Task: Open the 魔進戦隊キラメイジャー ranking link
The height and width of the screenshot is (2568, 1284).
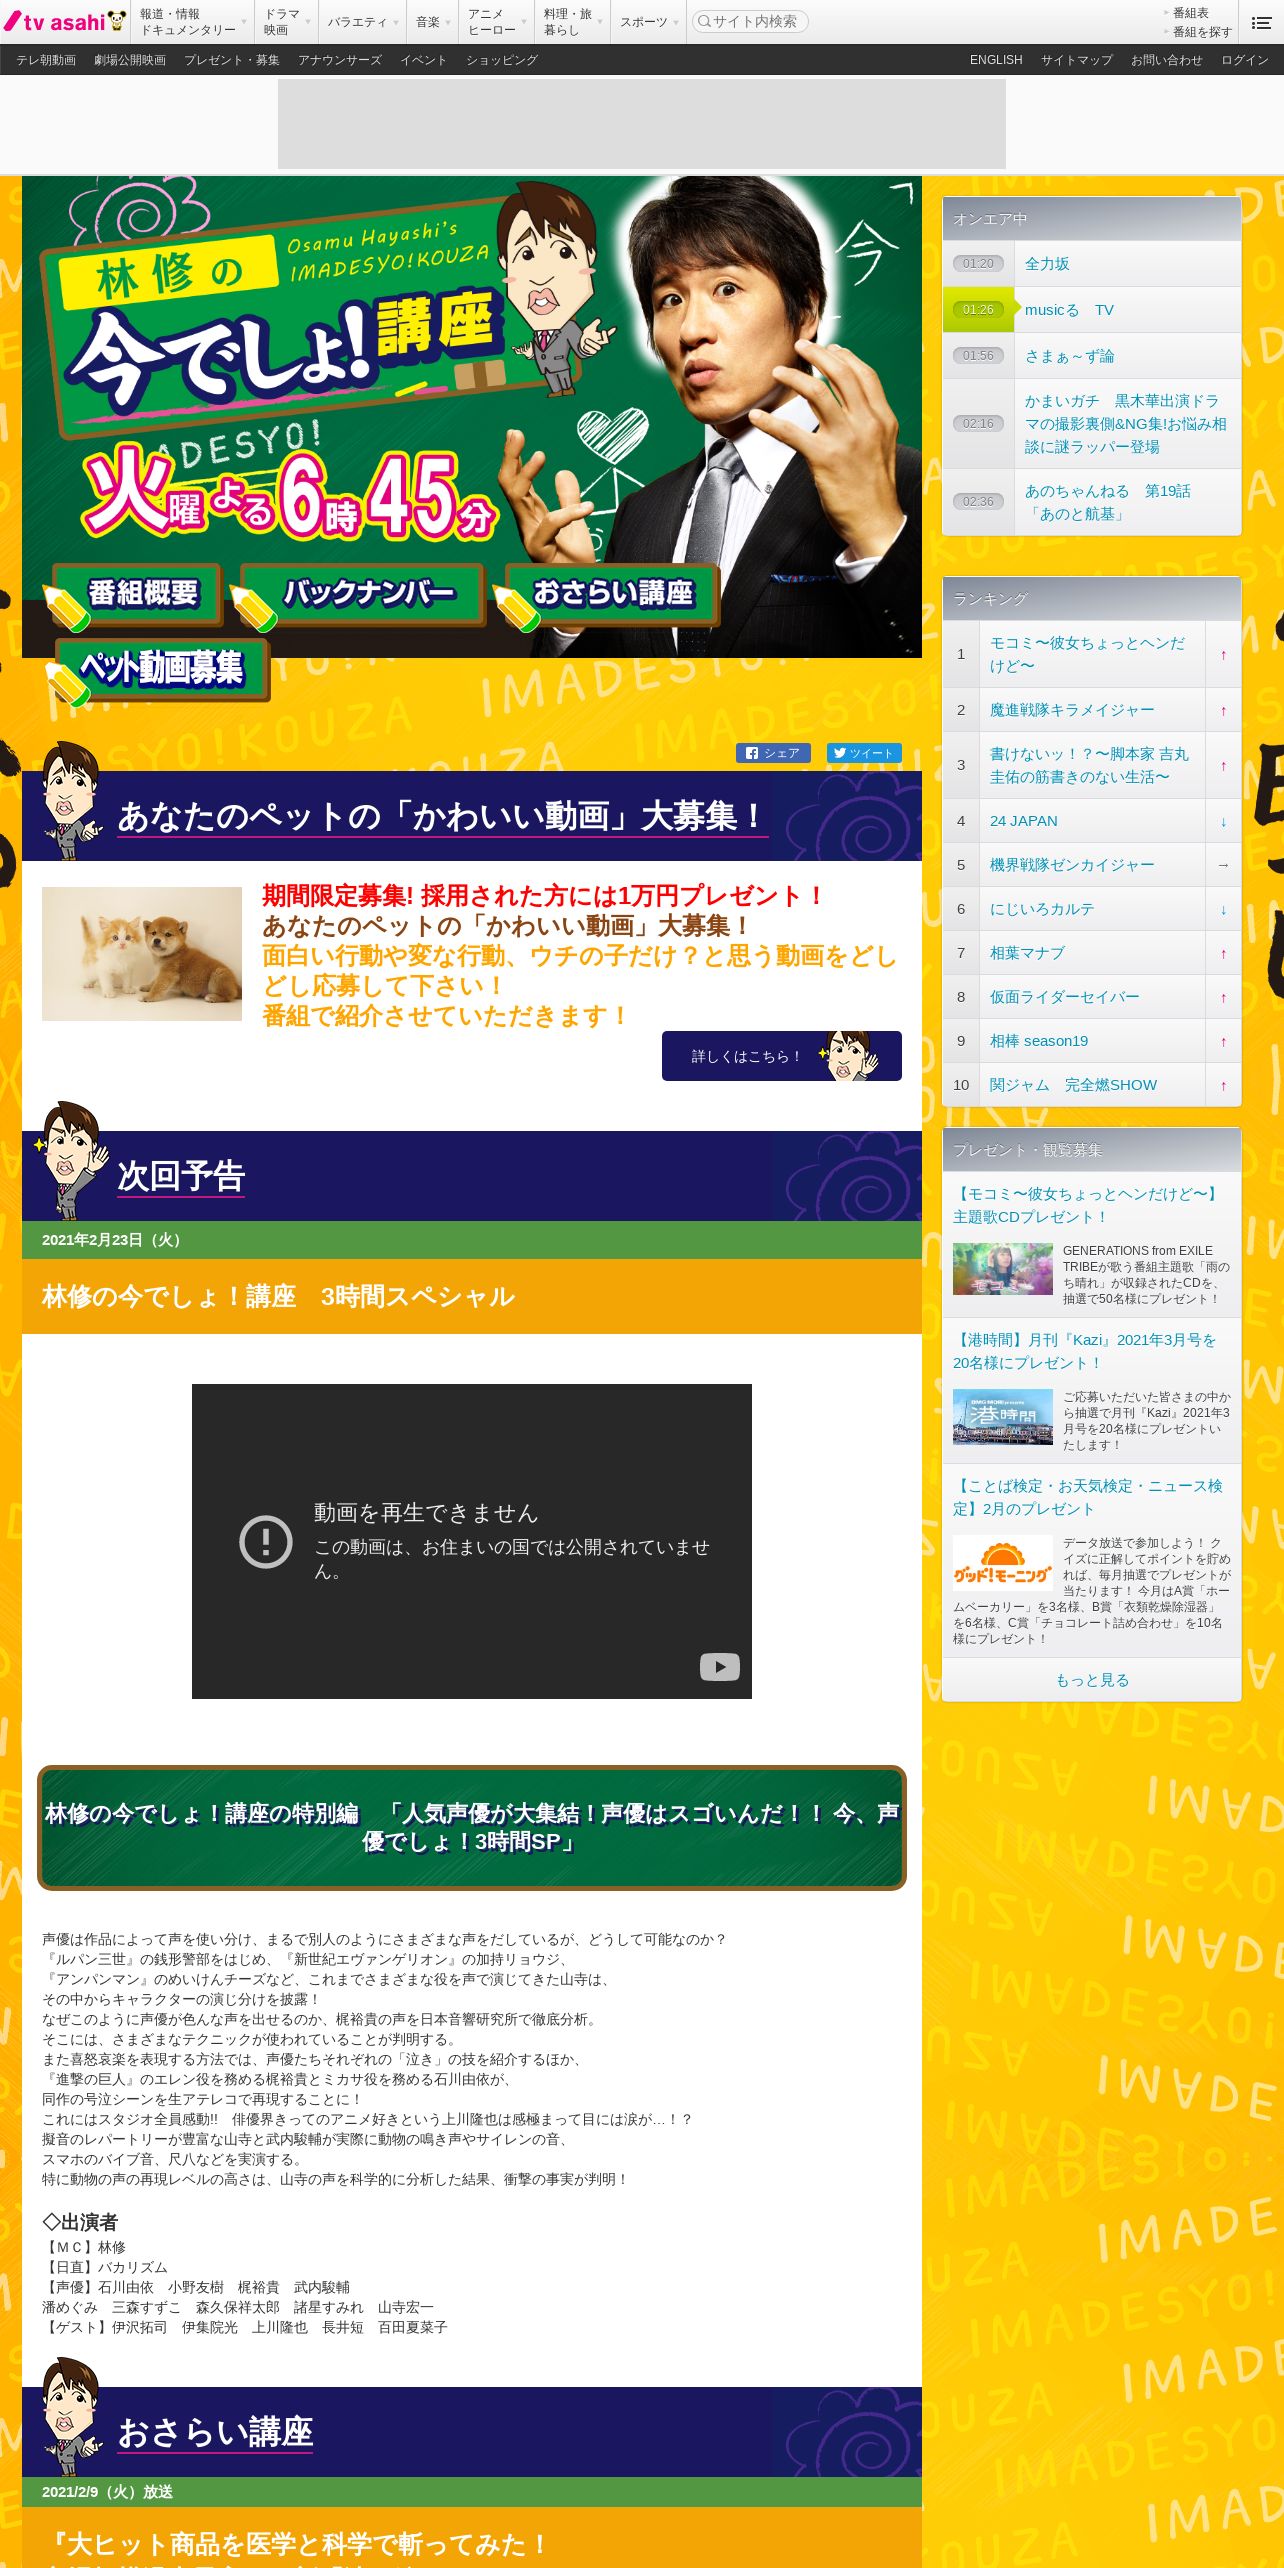Action: [x=1072, y=710]
